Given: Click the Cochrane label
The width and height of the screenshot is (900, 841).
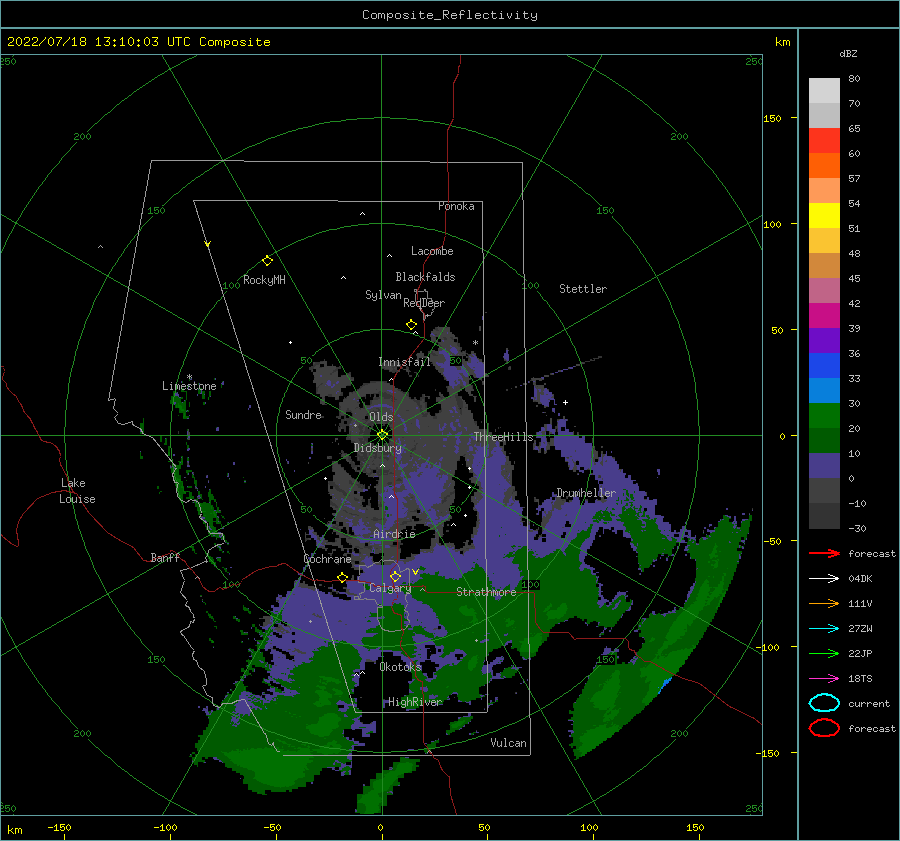Looking at the screenshot, I should coord(327,559).
